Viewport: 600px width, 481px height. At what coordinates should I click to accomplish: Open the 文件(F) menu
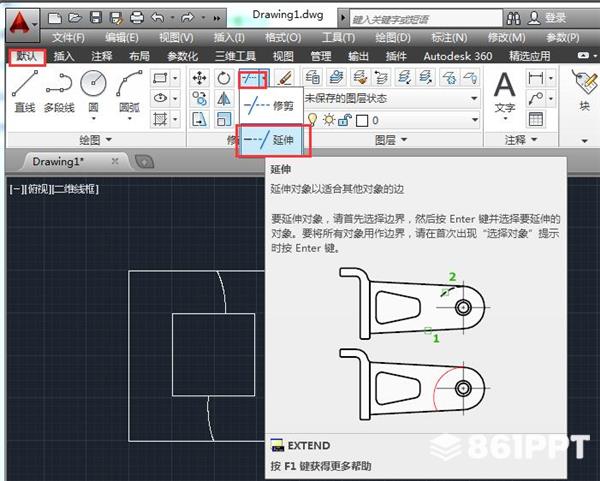(x=68, y=38)
